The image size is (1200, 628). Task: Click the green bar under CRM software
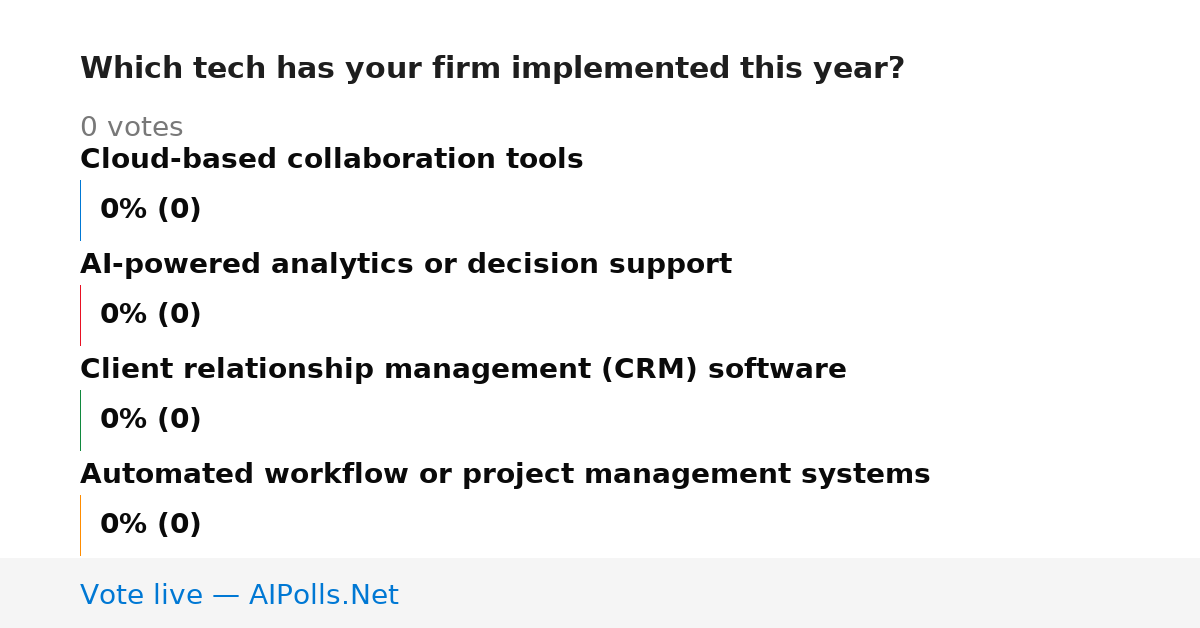81,420
